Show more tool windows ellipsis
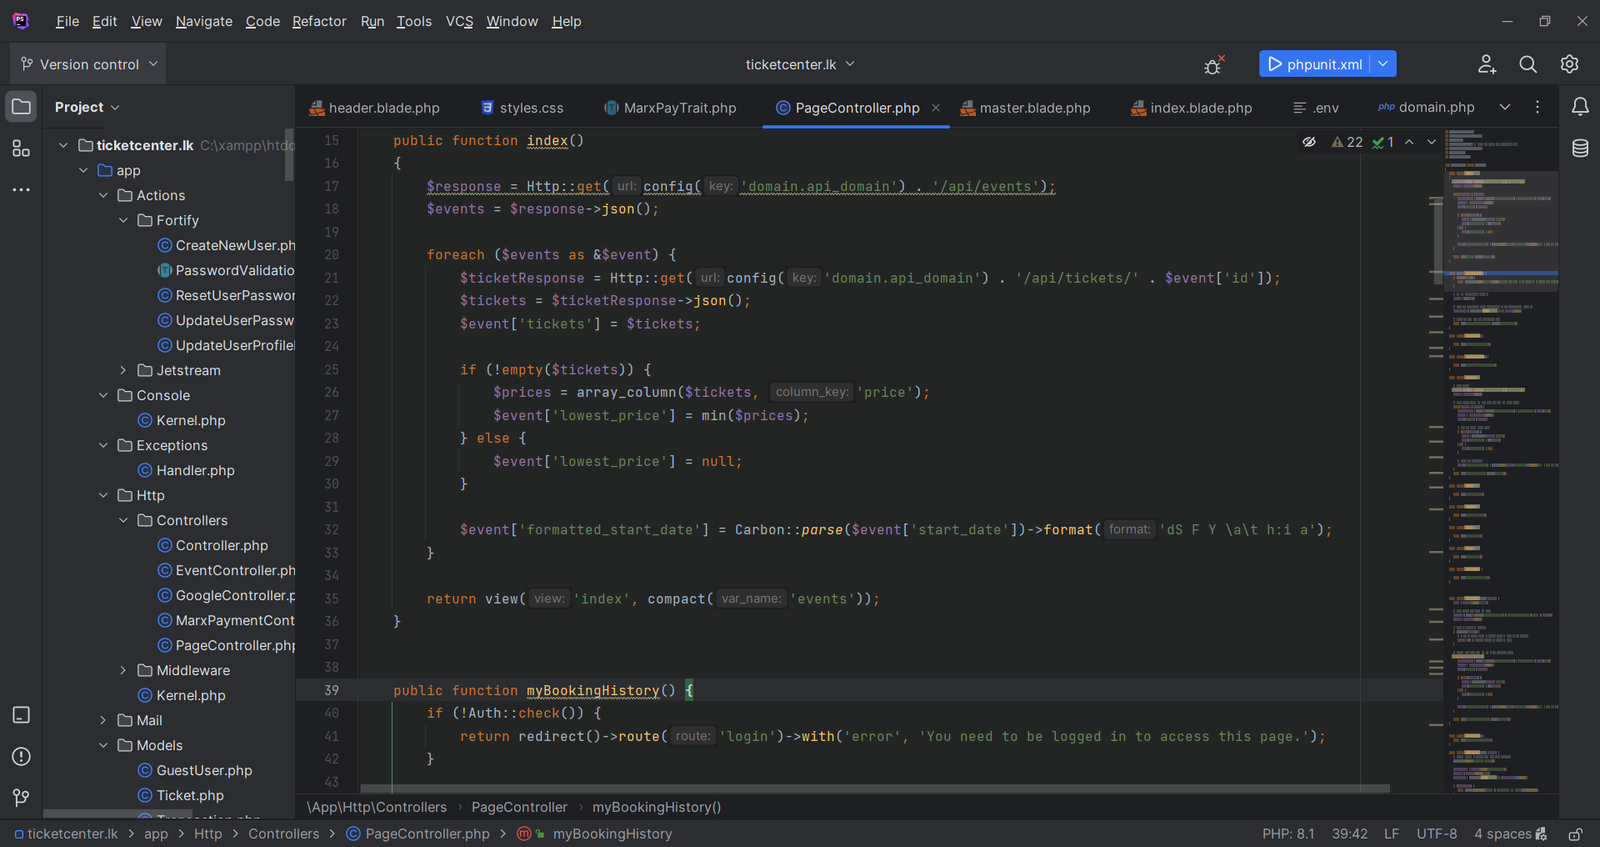 (x=21, y=189)
